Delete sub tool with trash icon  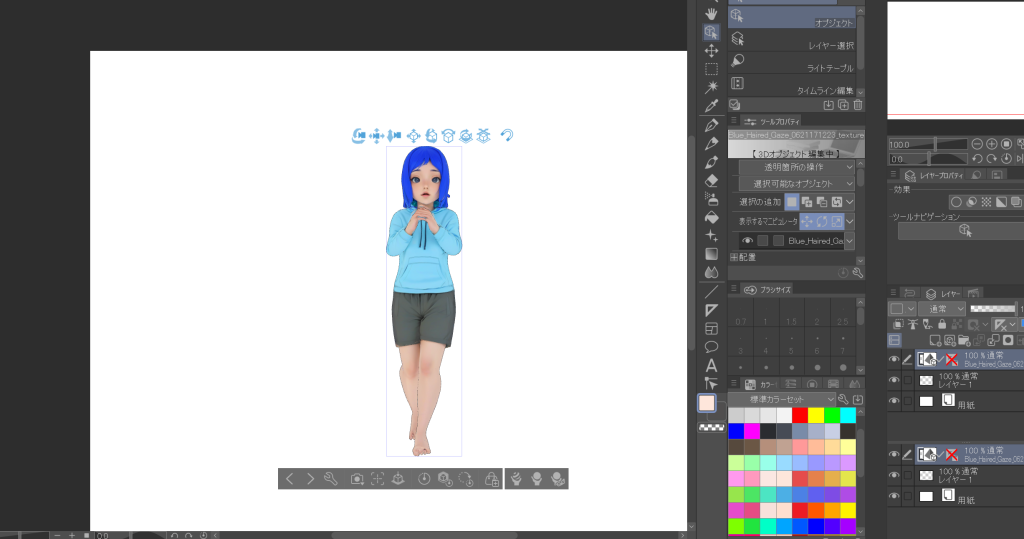858,105
